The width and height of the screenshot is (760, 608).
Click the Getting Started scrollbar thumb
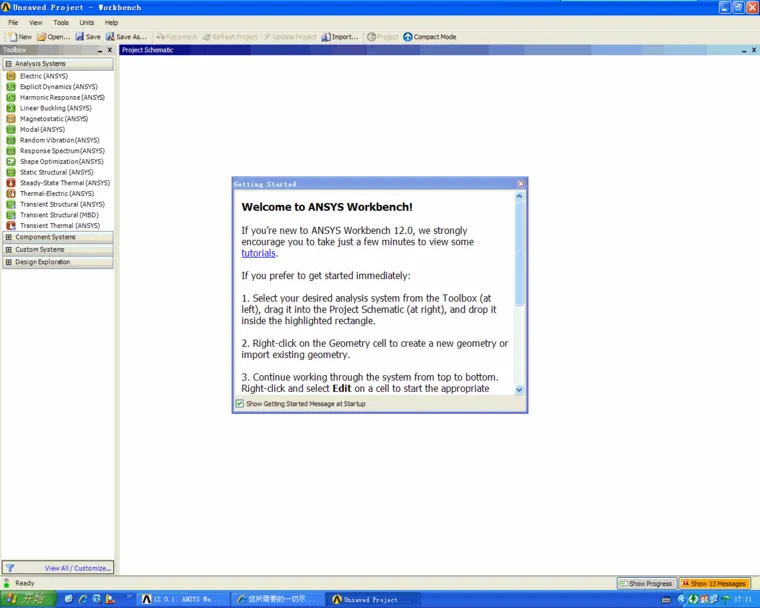click(x=519, y=254)
